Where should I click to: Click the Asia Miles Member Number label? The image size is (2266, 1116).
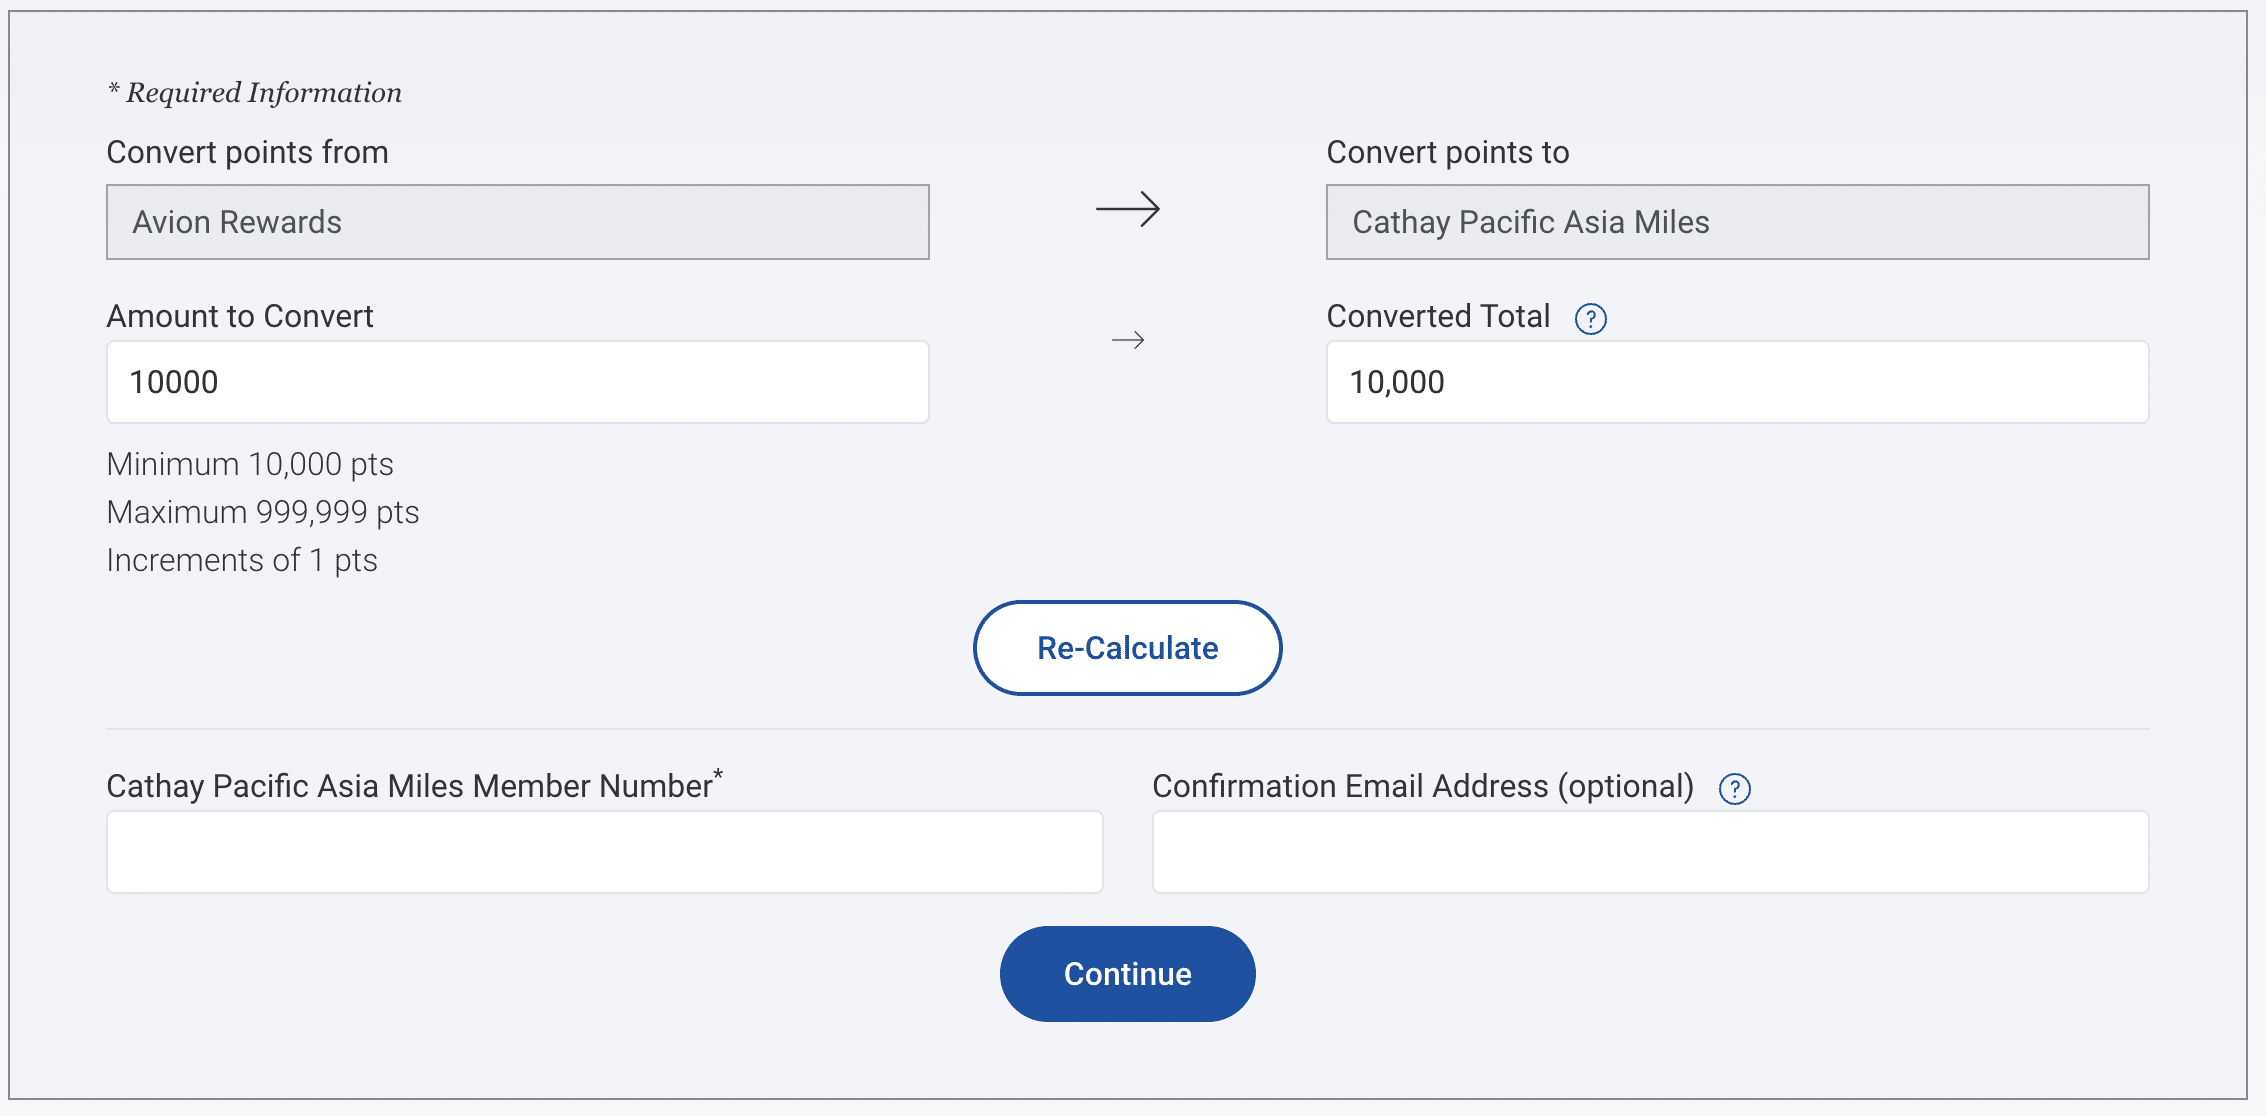[x=410, y=786]
